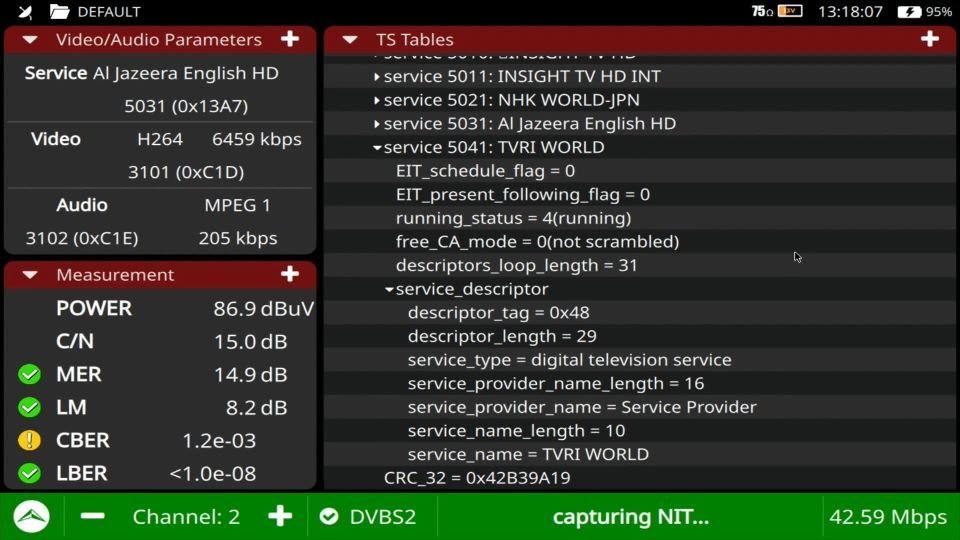
Task: Select the MER 14.9 dB value
Action: 250,374
